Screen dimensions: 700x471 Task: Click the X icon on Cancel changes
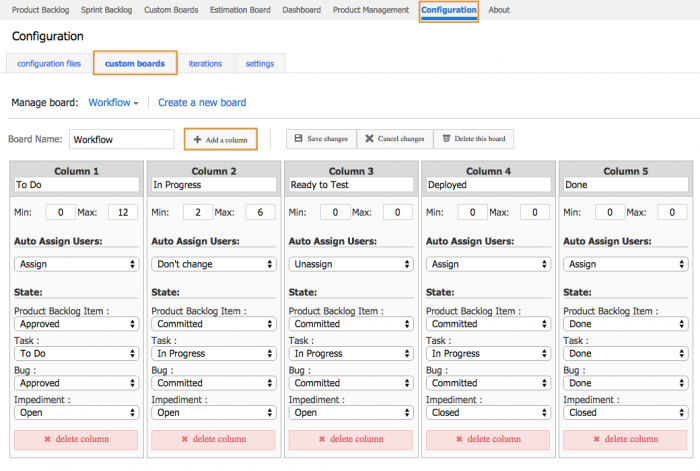(369, 139)
